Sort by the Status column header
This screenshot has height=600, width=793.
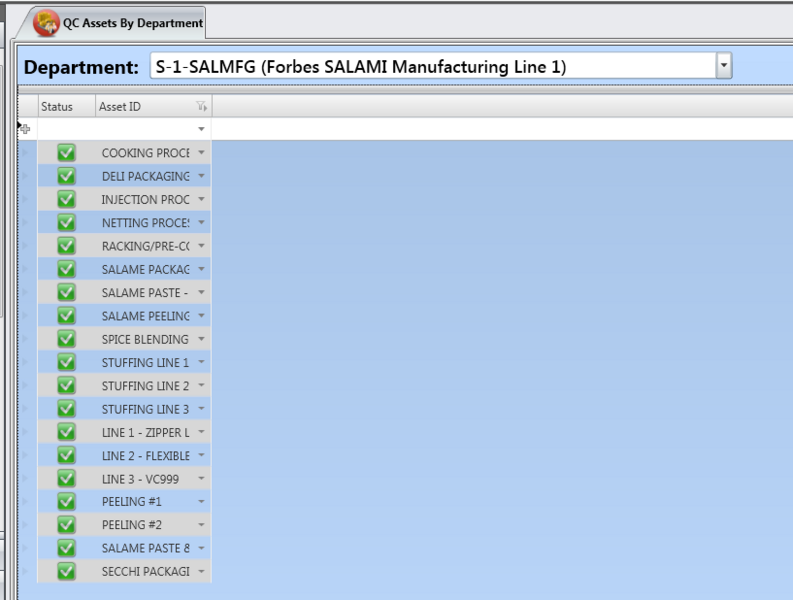tap(67, 107)
